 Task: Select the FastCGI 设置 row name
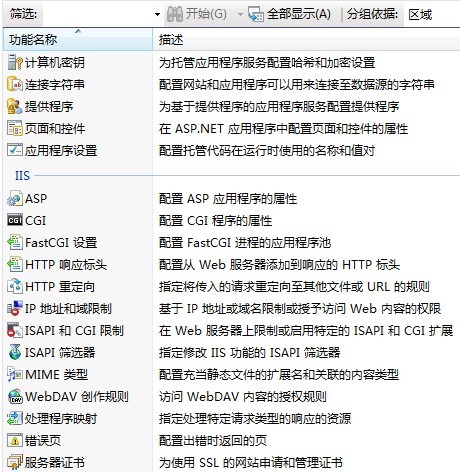[x=61, y=243]
